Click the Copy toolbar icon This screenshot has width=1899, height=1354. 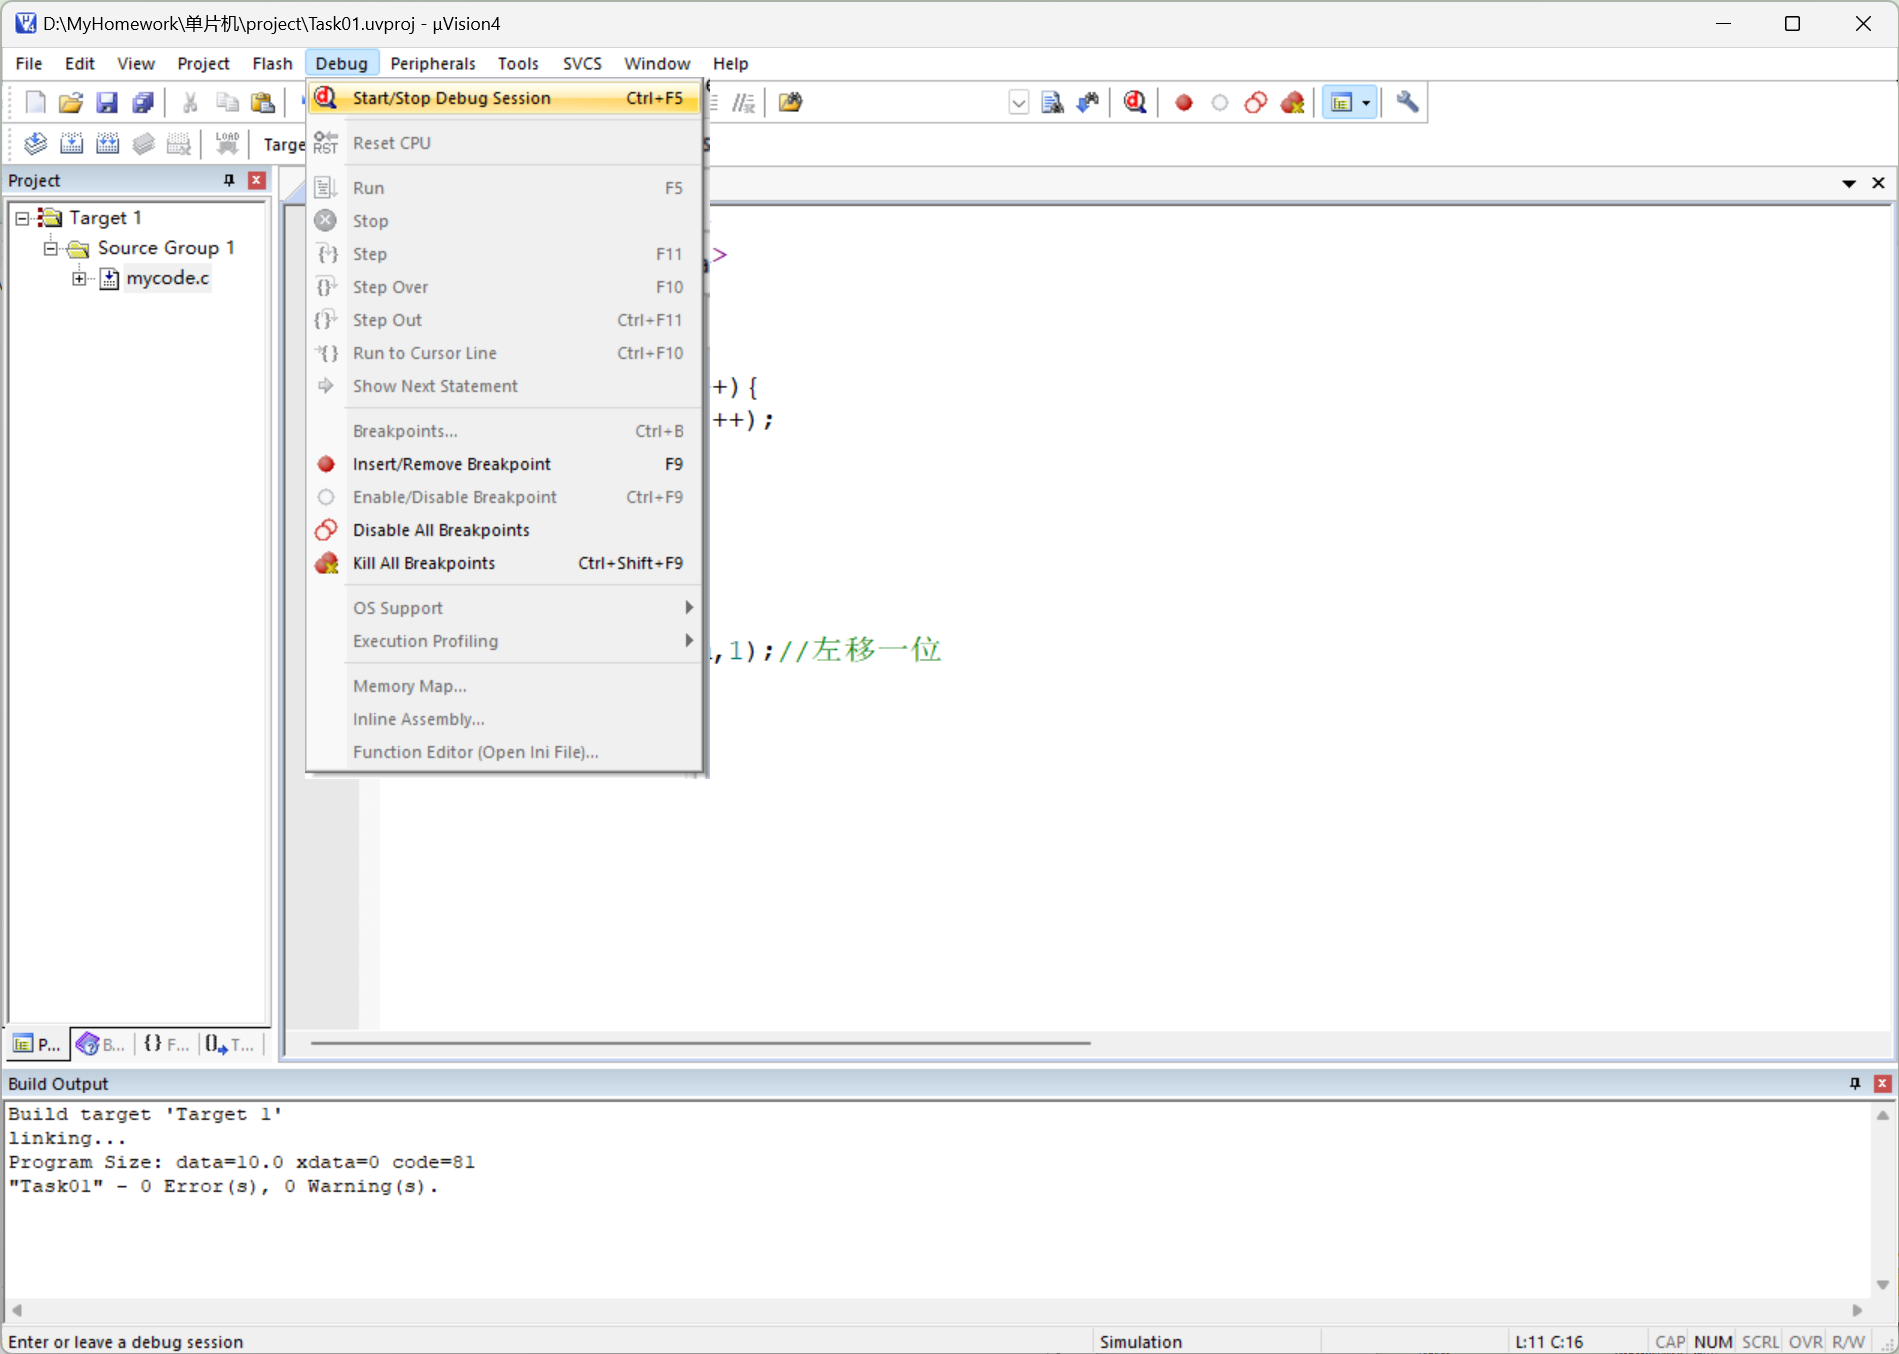227,102
